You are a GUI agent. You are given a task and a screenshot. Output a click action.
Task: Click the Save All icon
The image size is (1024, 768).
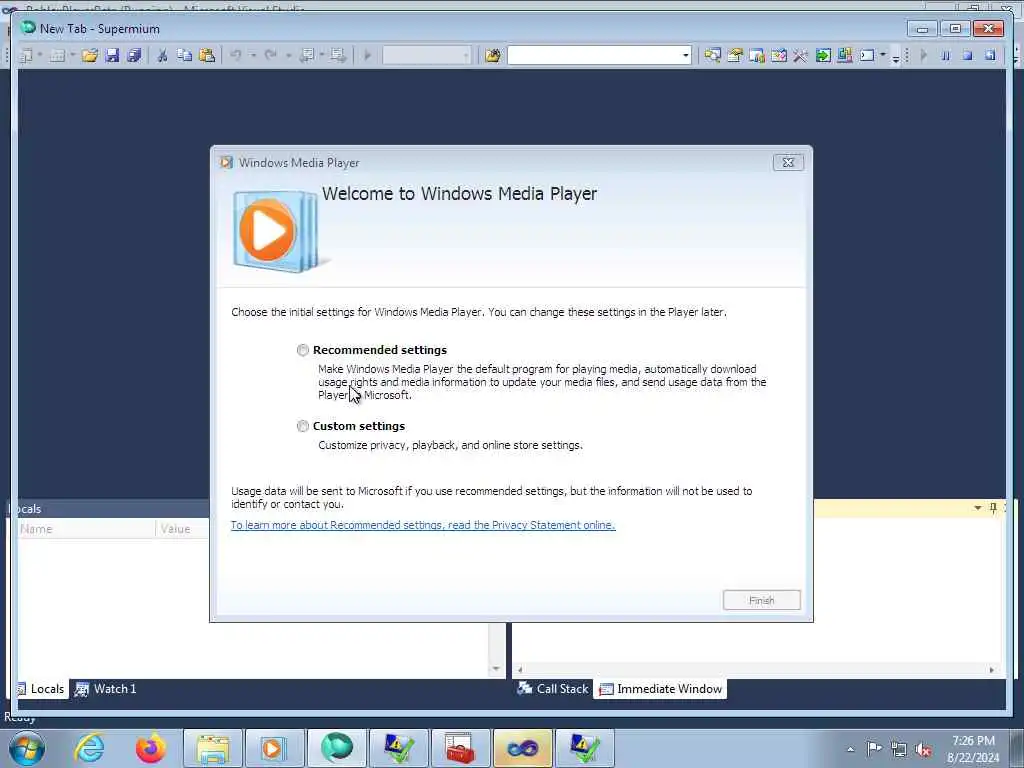point(135,56)
